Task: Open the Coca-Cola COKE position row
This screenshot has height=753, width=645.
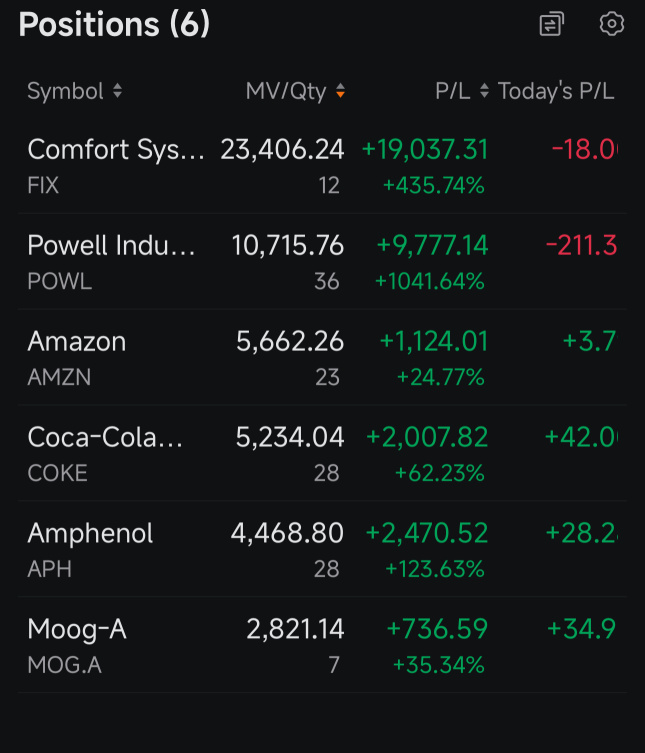Action: click(322, 453)
